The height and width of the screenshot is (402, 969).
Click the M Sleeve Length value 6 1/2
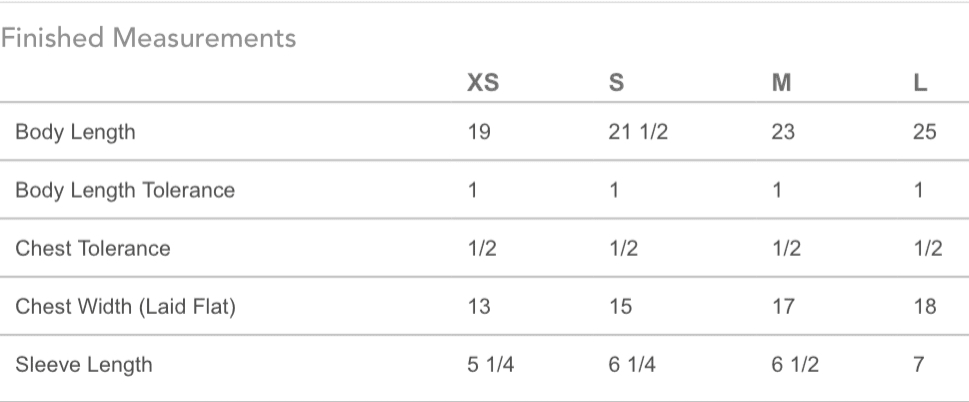(795, 365)
